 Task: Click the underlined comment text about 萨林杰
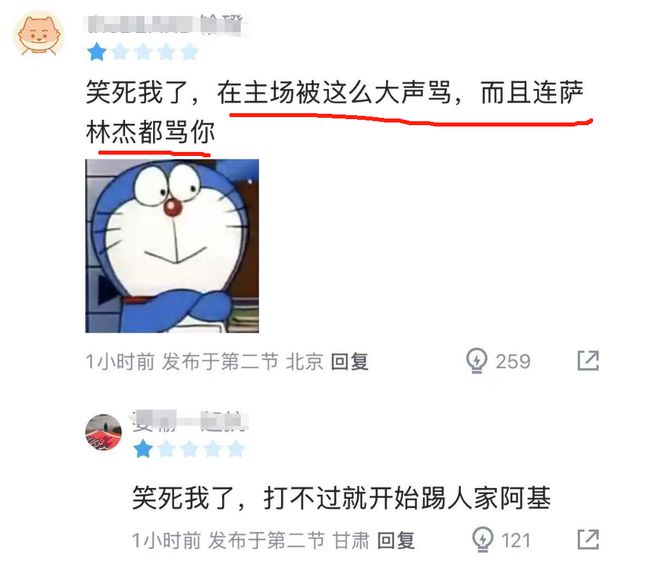pos(335,112)
